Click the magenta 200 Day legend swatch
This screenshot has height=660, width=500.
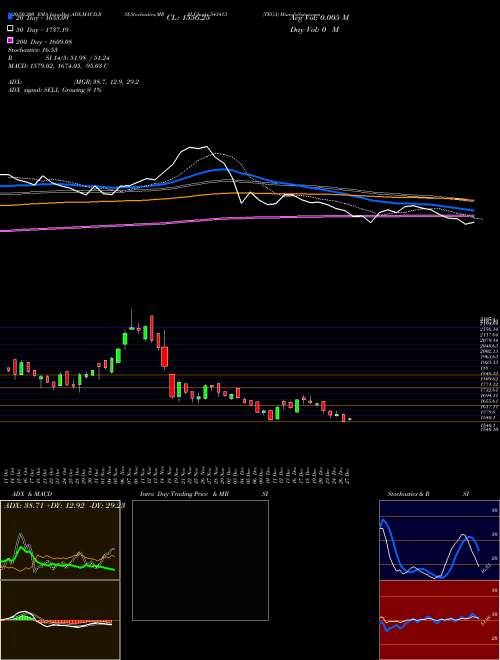[x=10, y=41]
